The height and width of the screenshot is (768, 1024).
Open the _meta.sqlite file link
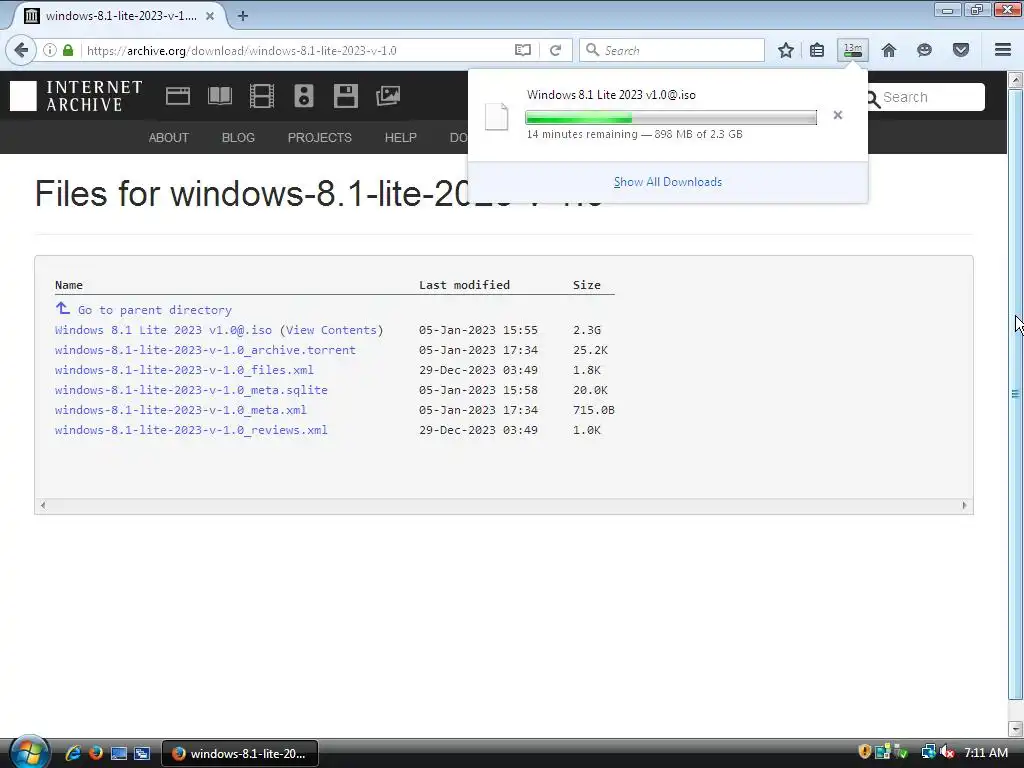tap(191, 390)
